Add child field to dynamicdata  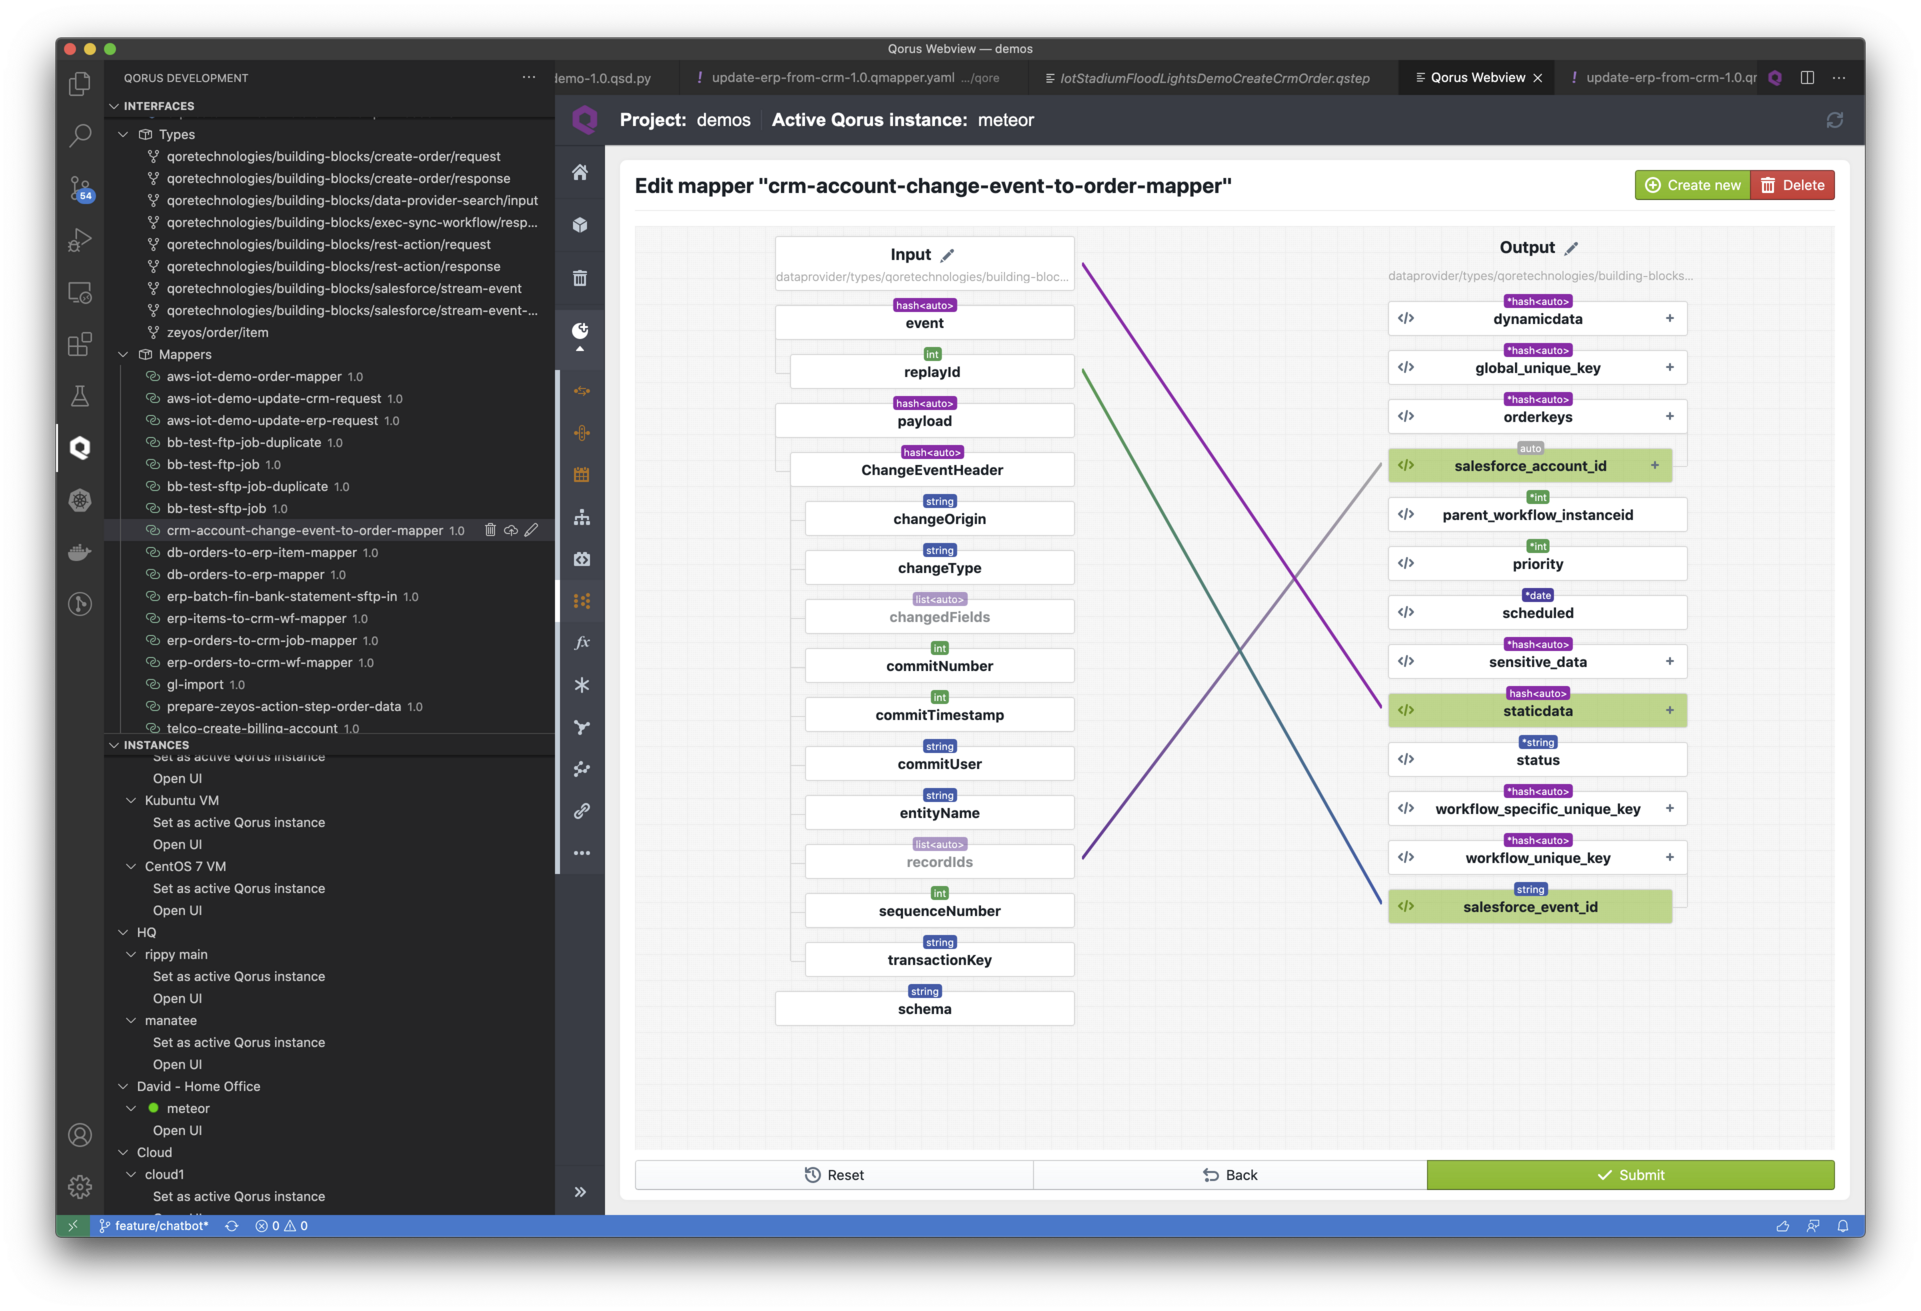pos(1670,319)
